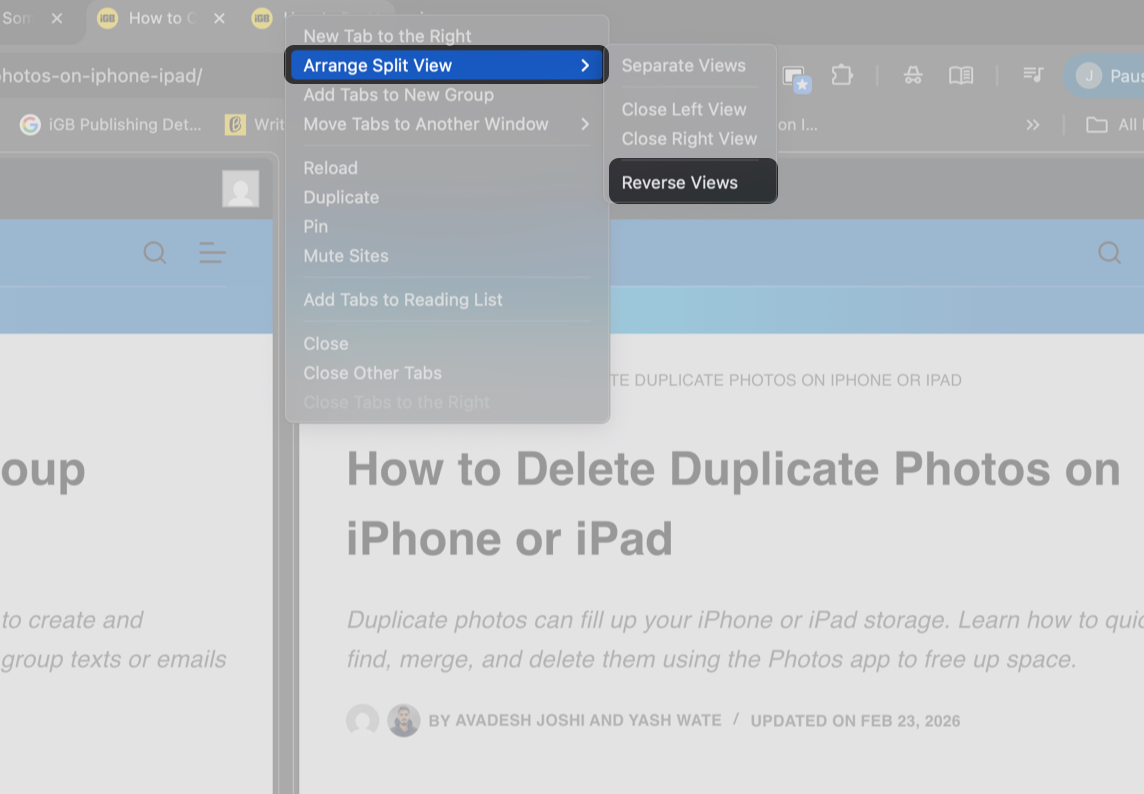Click Close Right View option
The width and height of the screenshot is (1144, 794).
[689, 139]
